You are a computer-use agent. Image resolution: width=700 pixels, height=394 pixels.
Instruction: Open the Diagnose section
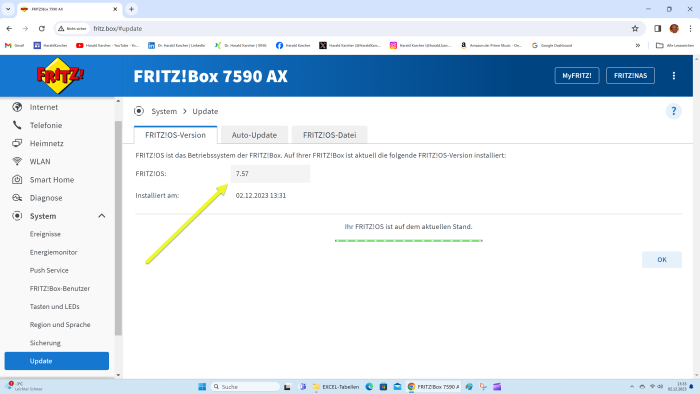pos(46,198)
